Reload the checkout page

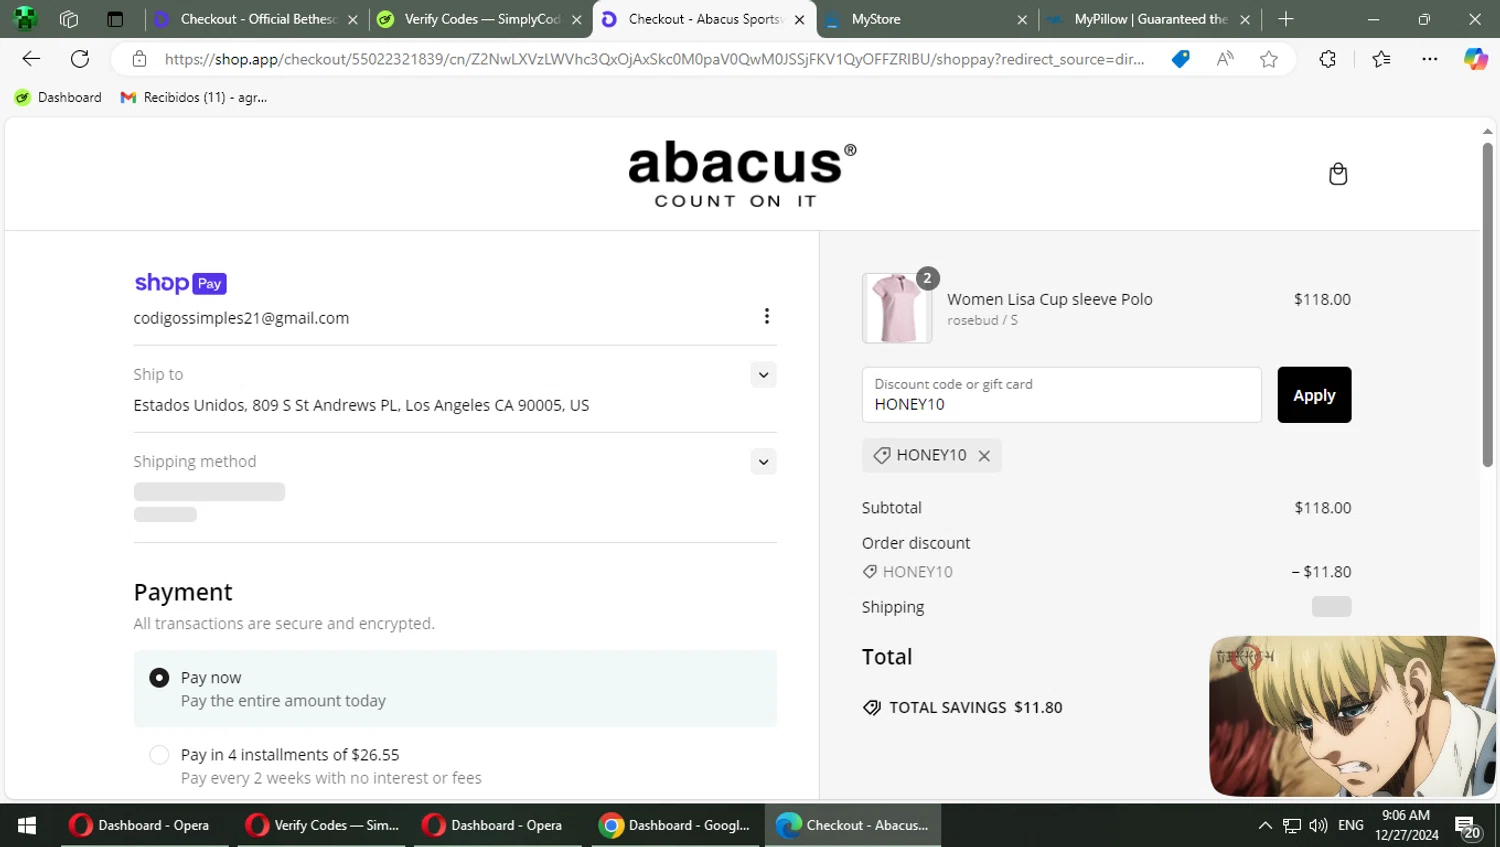80,59
